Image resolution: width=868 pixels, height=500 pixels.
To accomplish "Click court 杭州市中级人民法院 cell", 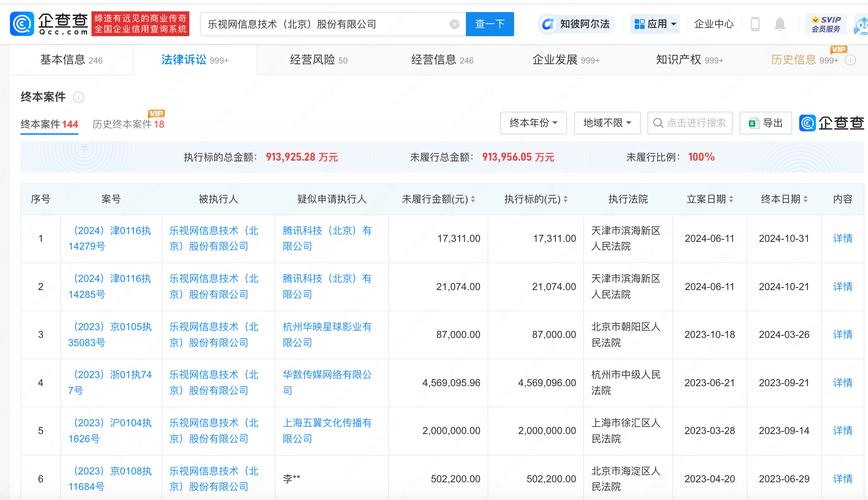I will [626, 383].
